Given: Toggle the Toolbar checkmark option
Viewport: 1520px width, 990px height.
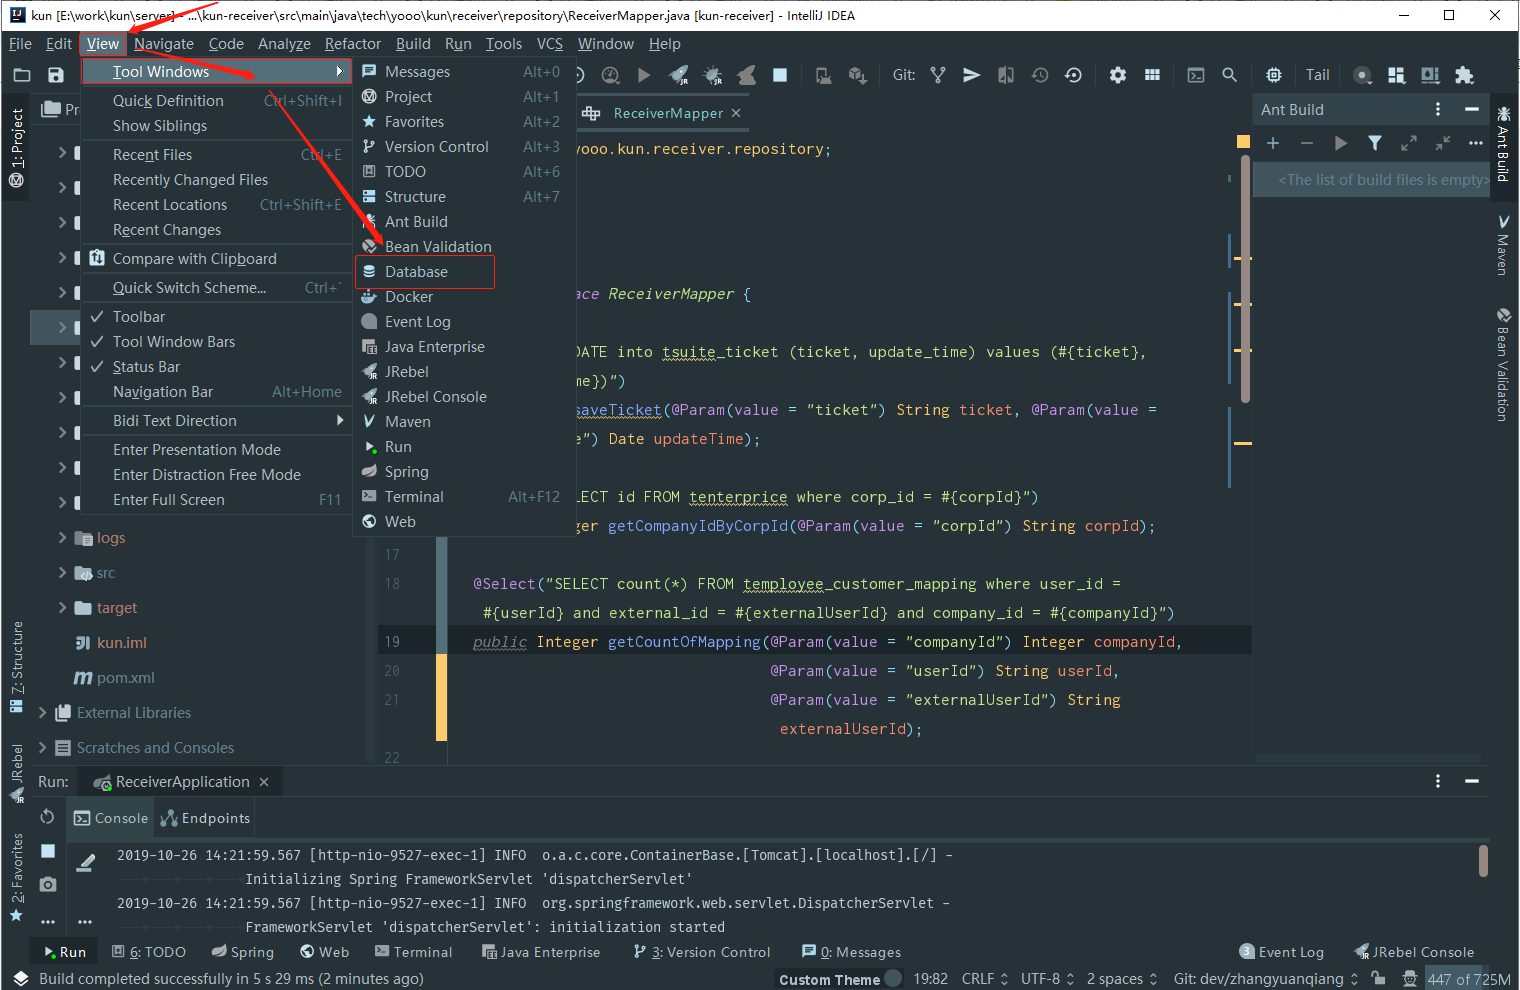Looking at the screenshot, I should [x=217, y=317].
